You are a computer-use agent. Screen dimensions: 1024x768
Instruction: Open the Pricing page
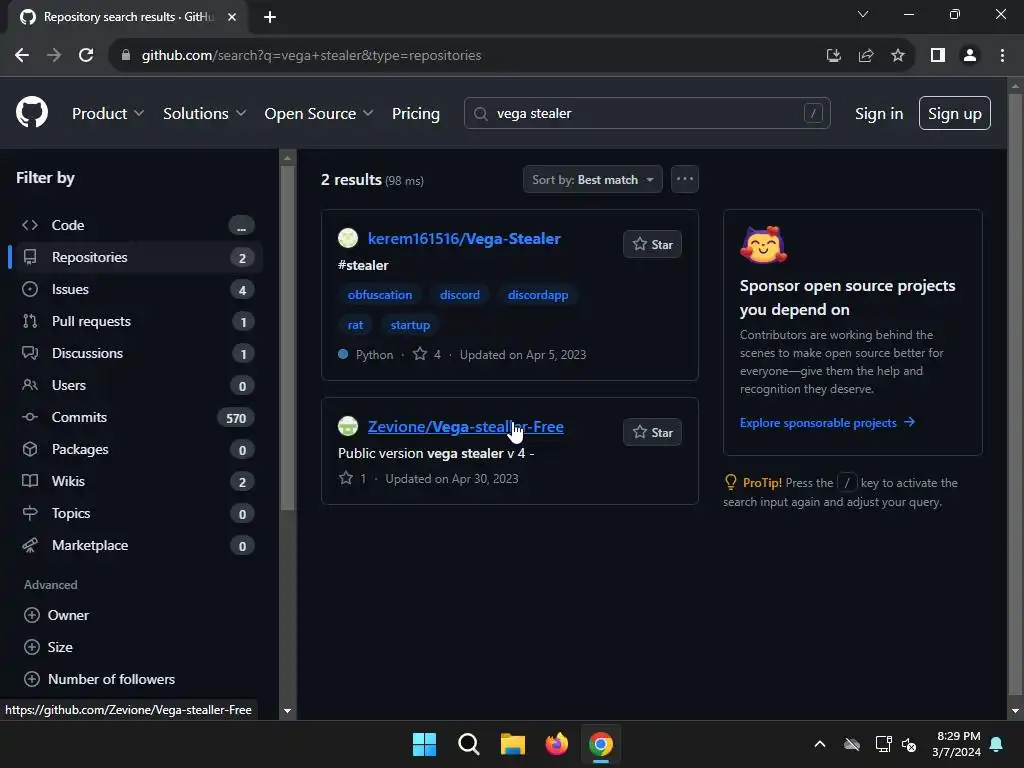coord(416,114)
